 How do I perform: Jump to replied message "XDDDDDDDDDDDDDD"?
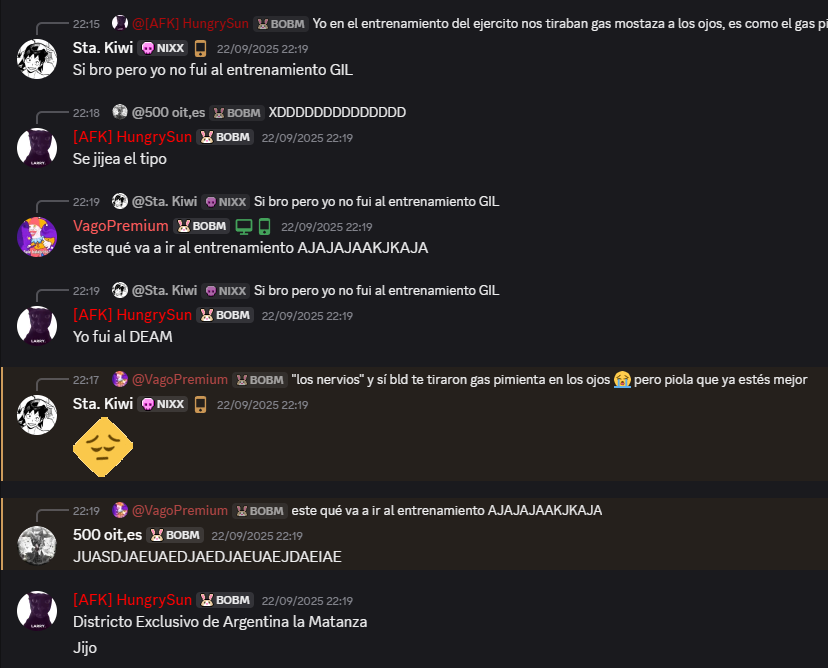coord(337,112)
